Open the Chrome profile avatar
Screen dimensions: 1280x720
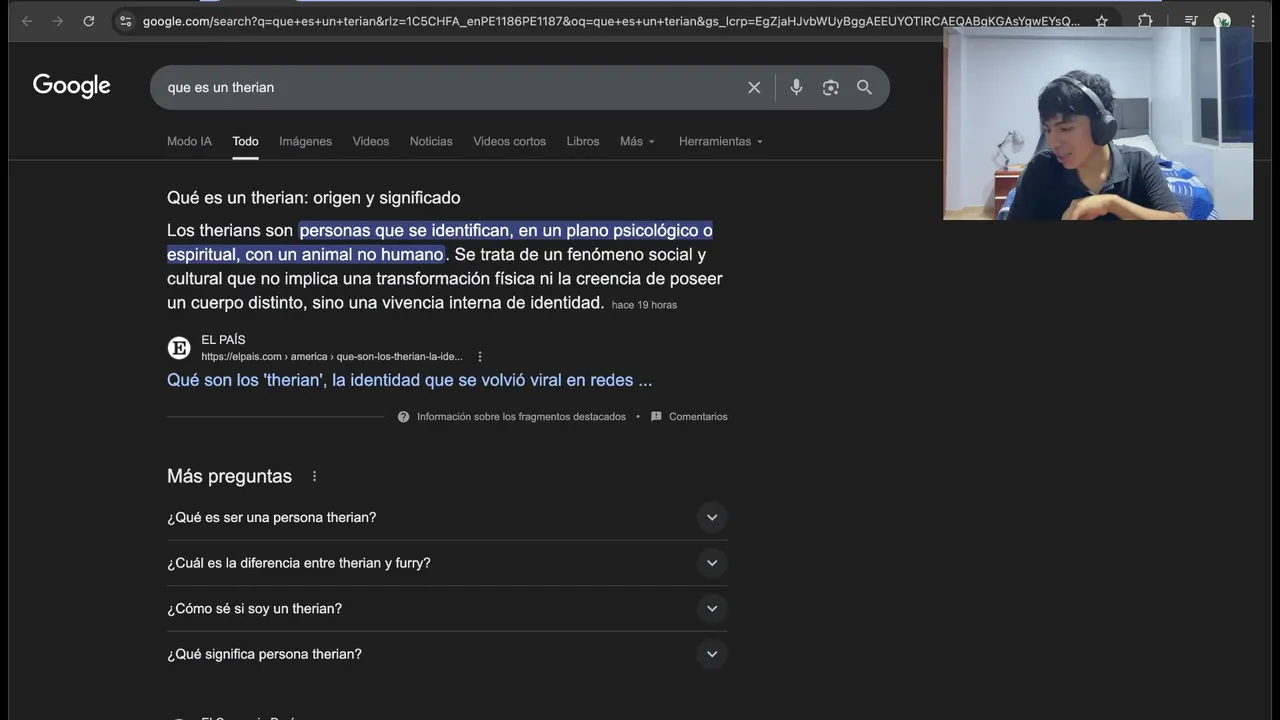click(1222, 21)
